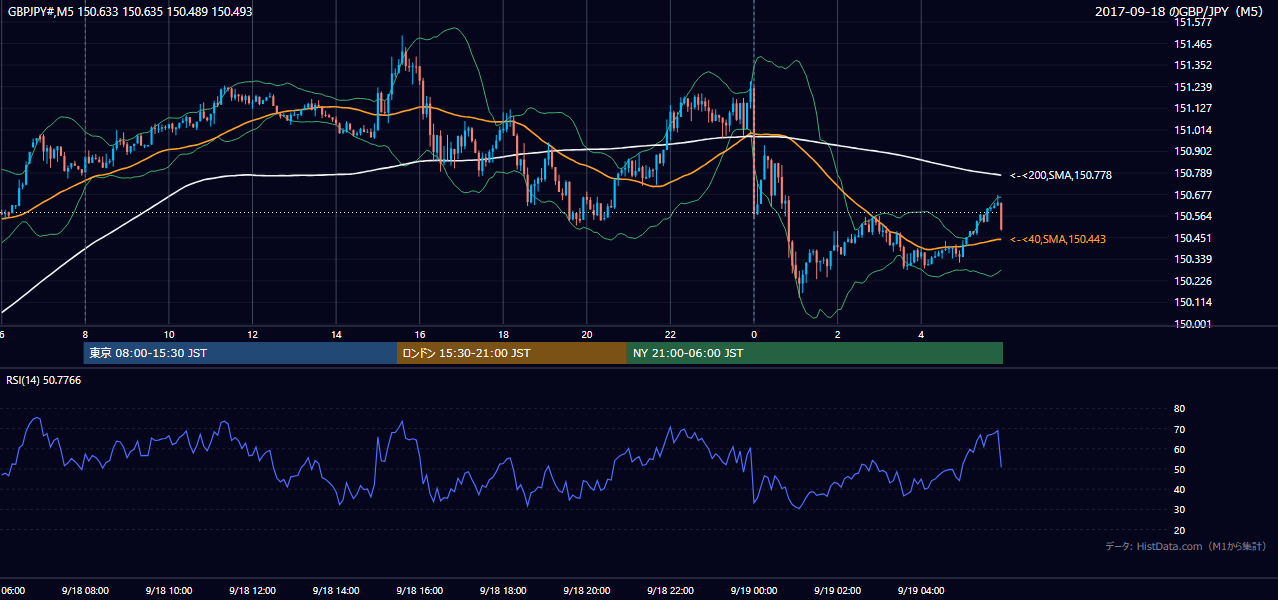This screenshot has width=1278, height=600.
Task: Click bottom timestamp 9/18 16:00
Action: 419,591
